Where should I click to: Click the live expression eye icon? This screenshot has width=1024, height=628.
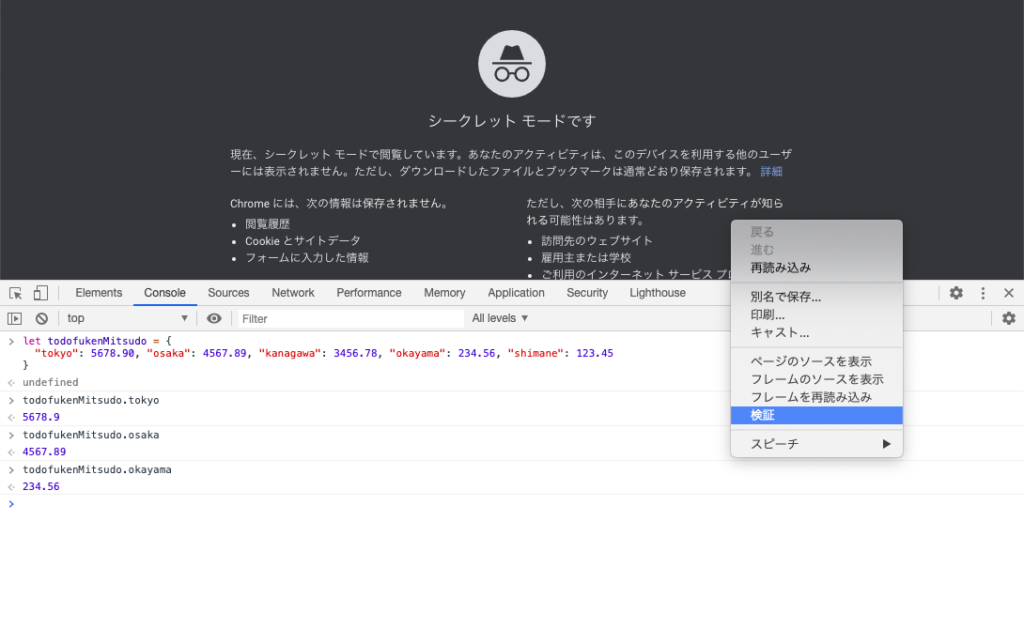pos(214,318)
